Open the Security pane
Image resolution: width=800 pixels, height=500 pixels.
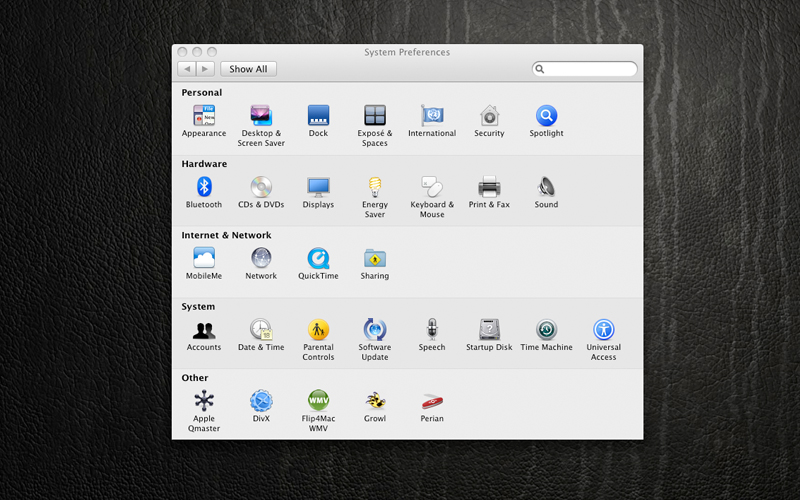tap(489, 116)
